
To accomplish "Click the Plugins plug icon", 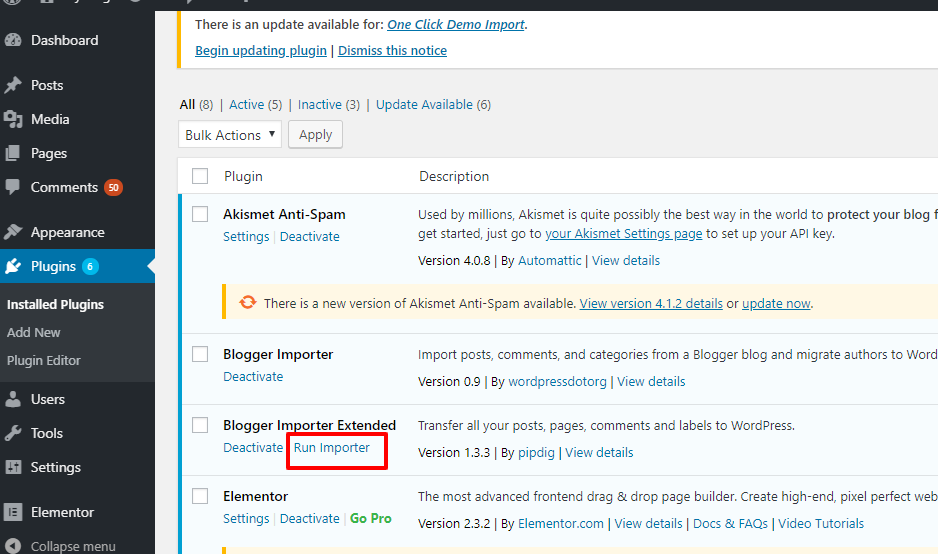I will (x=13, y=266).
